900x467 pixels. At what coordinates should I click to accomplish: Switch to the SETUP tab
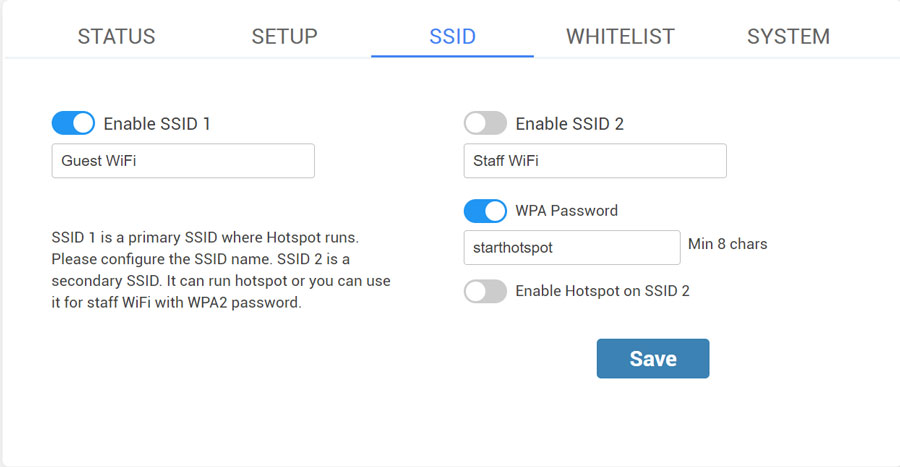[284, 37]
